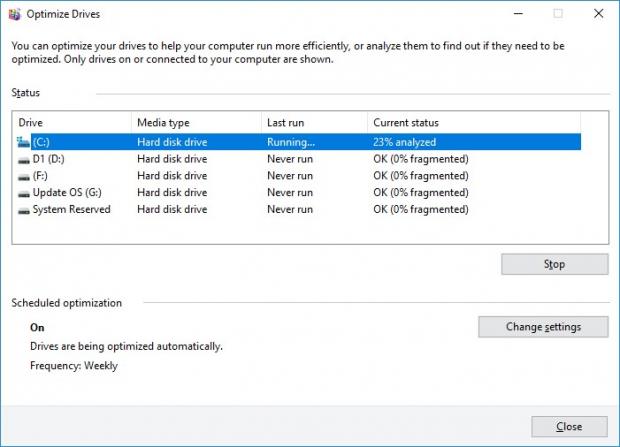Select the Update OS (G:) drive icon
This screenshot has width=620, height=447.
click(24, 193)
